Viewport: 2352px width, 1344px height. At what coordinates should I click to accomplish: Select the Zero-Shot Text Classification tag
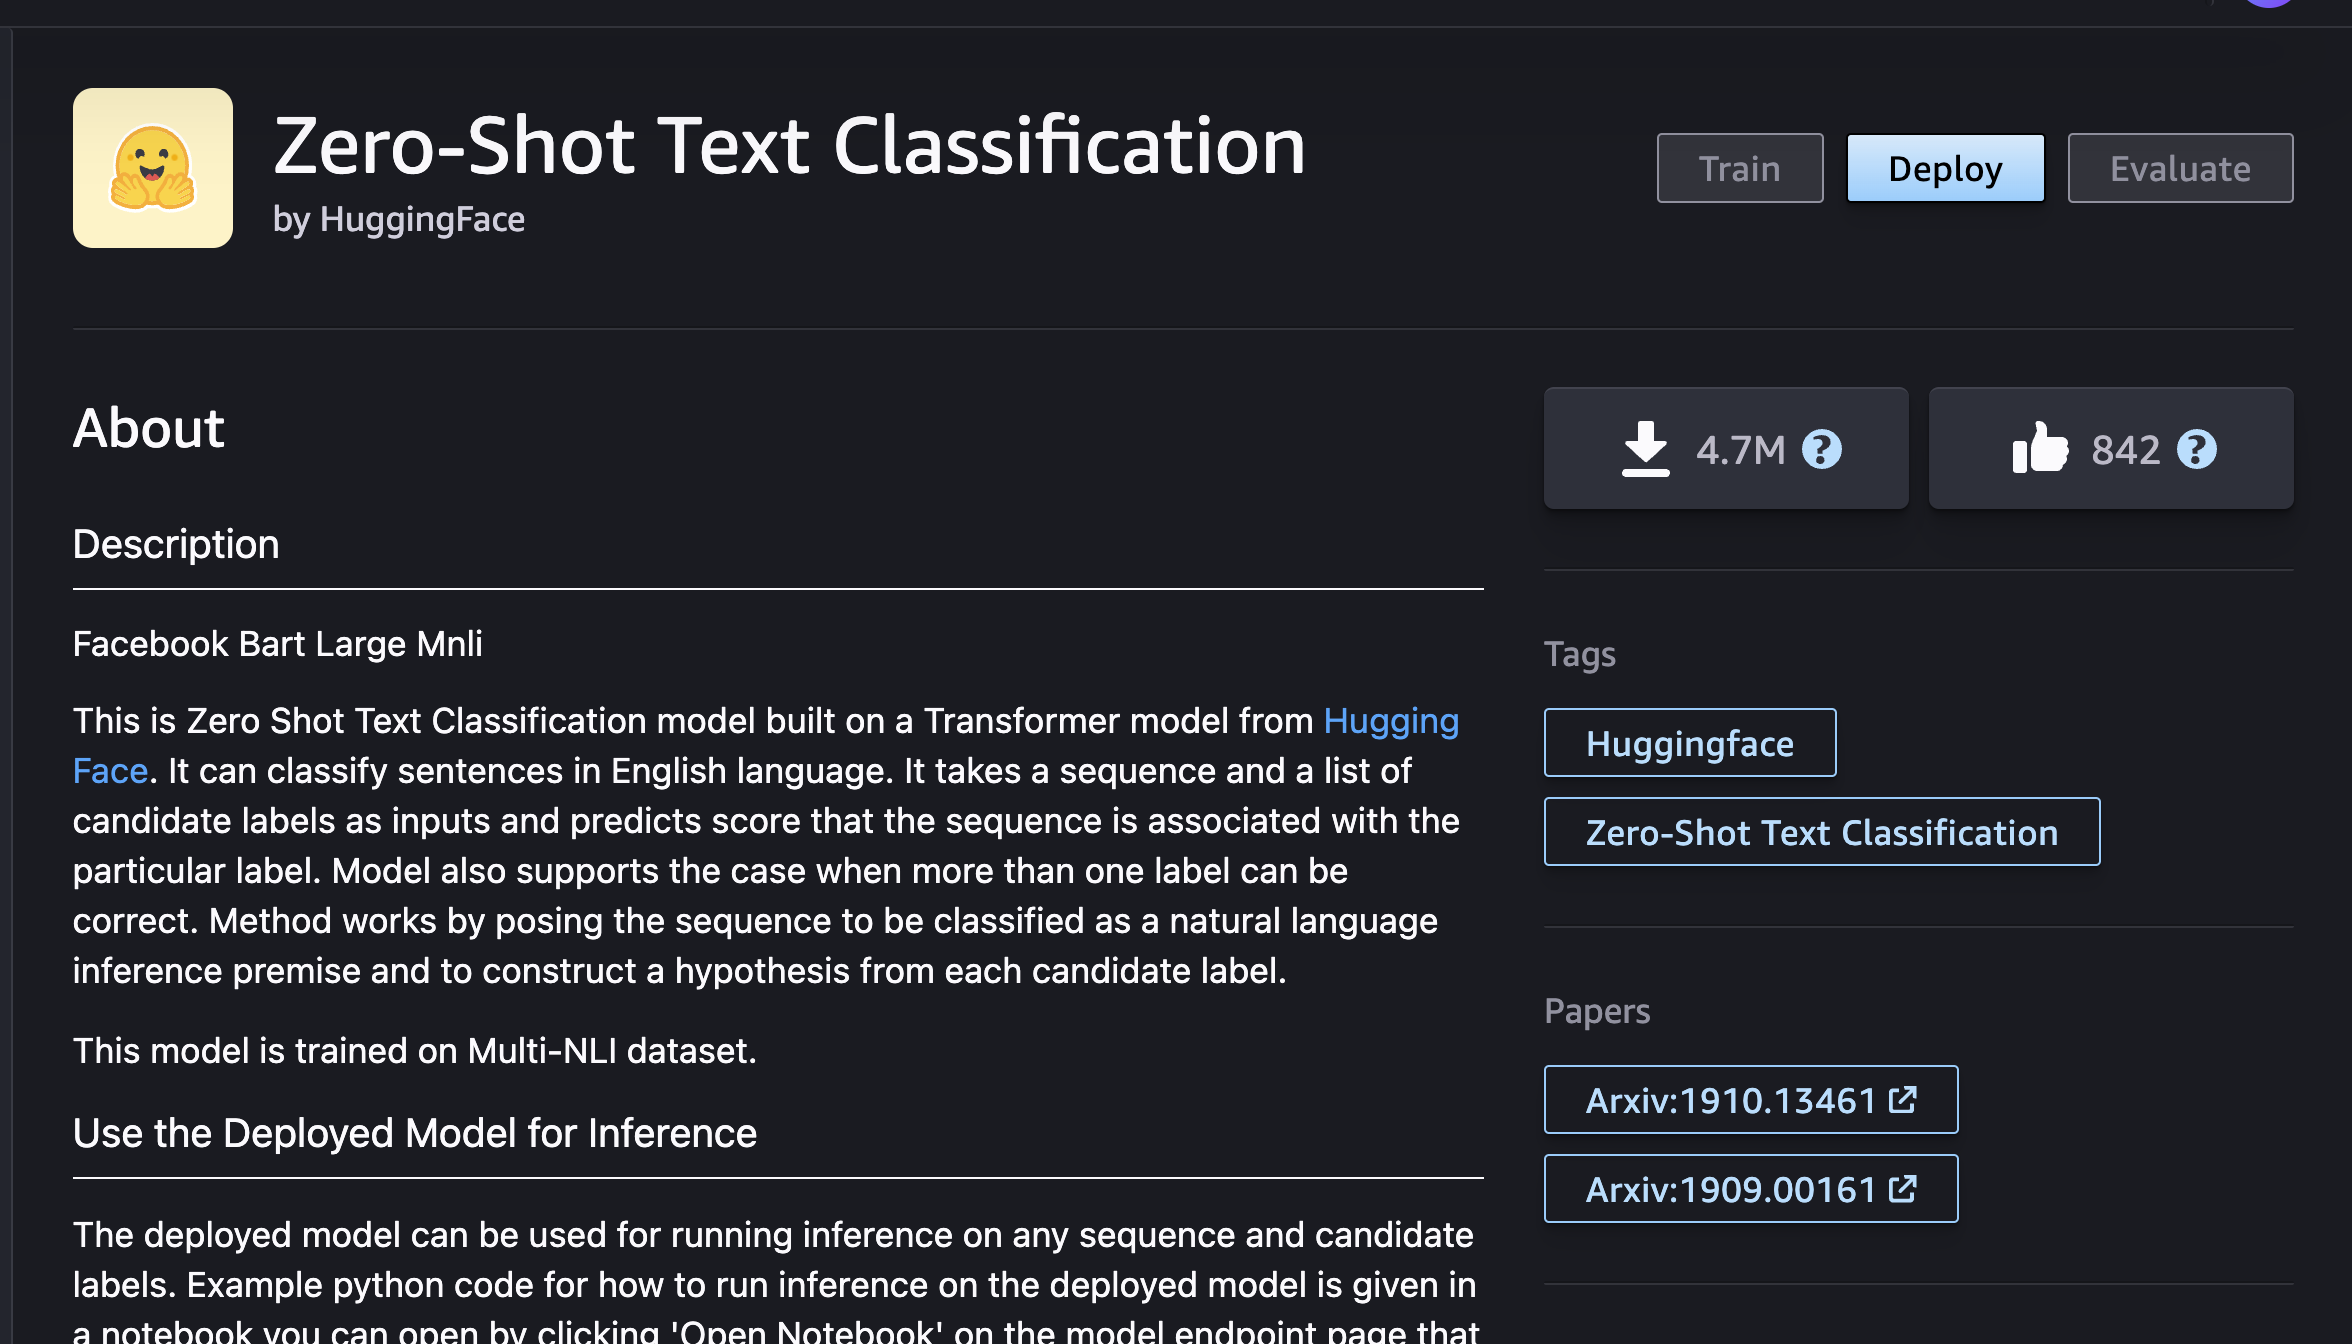pyautogui.click(x=1821, y=831)
